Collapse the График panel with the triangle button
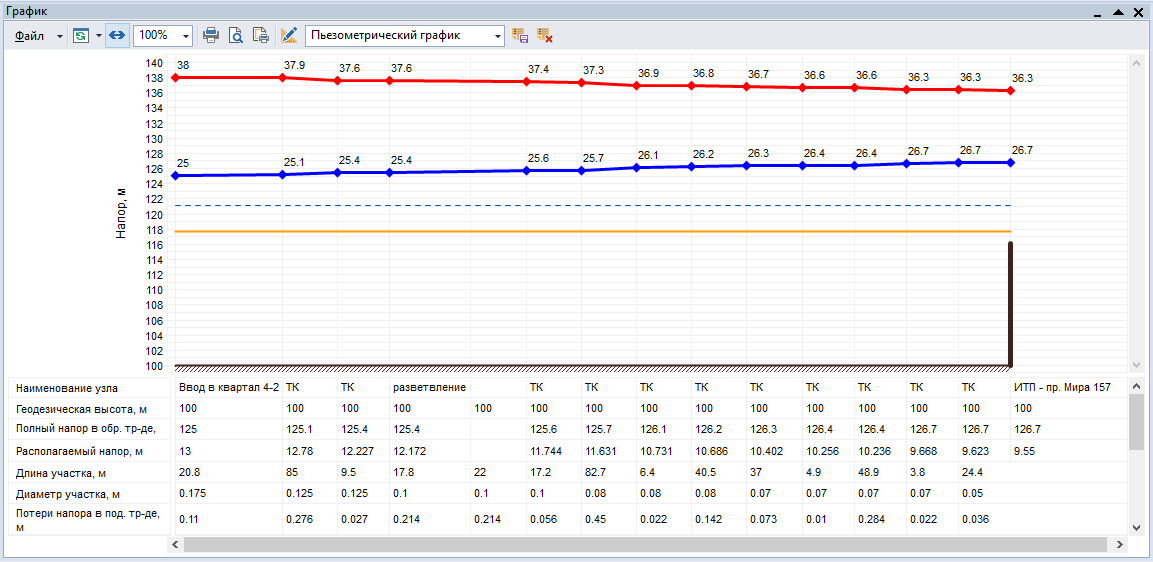The width and height of the screenshot is (1153, 562). (1119, 12)
